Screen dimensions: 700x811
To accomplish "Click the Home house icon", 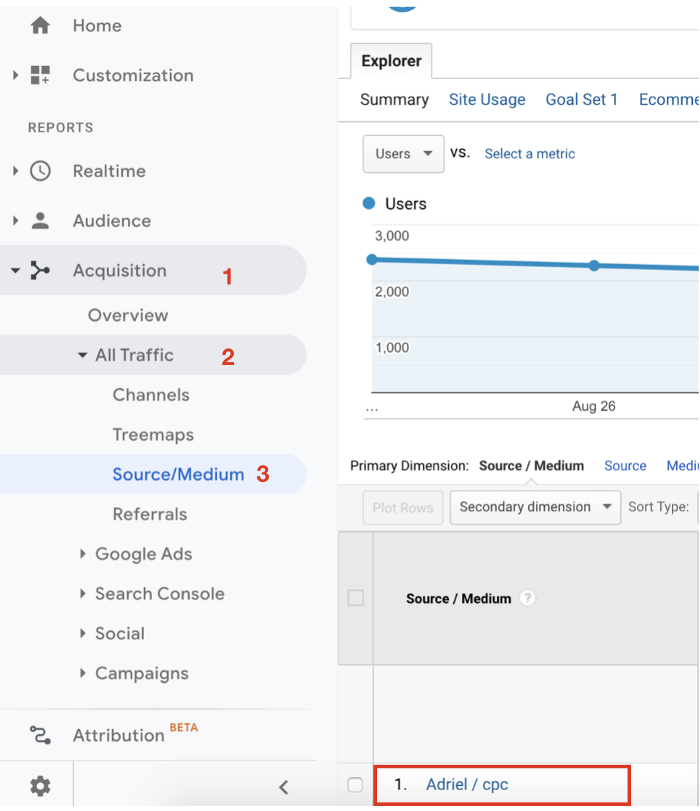I will tap(40, 26).
